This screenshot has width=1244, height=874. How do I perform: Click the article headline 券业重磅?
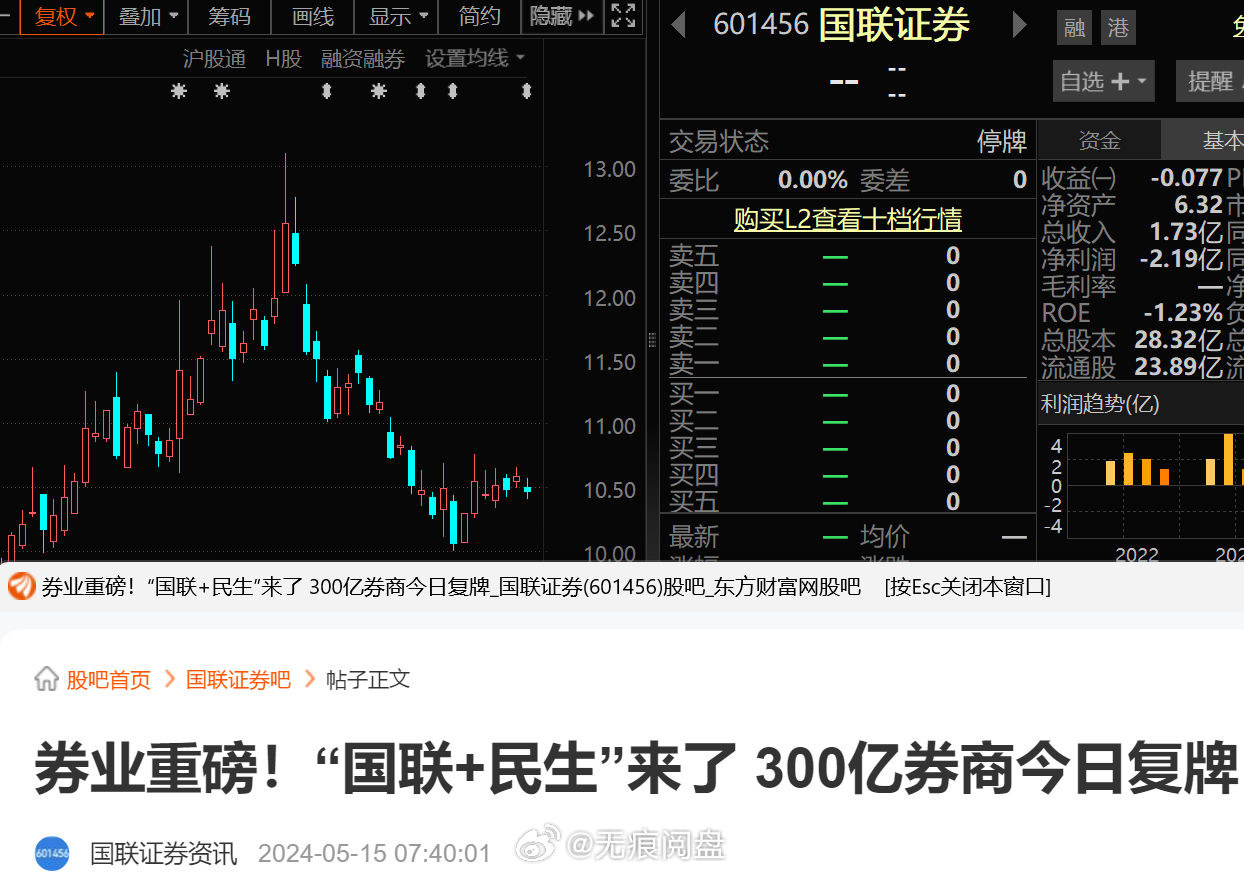click(636, 768)
